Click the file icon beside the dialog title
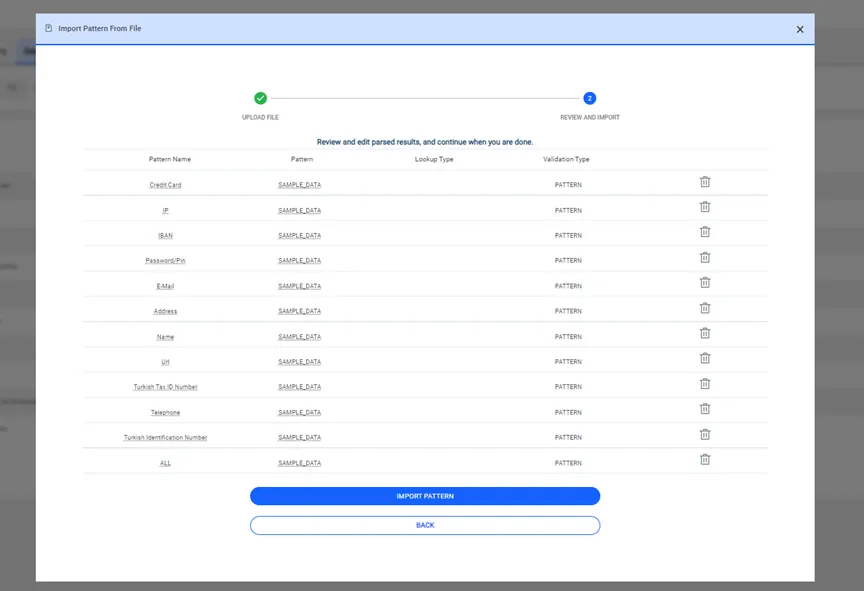864x591 pixels. [48, 28]
